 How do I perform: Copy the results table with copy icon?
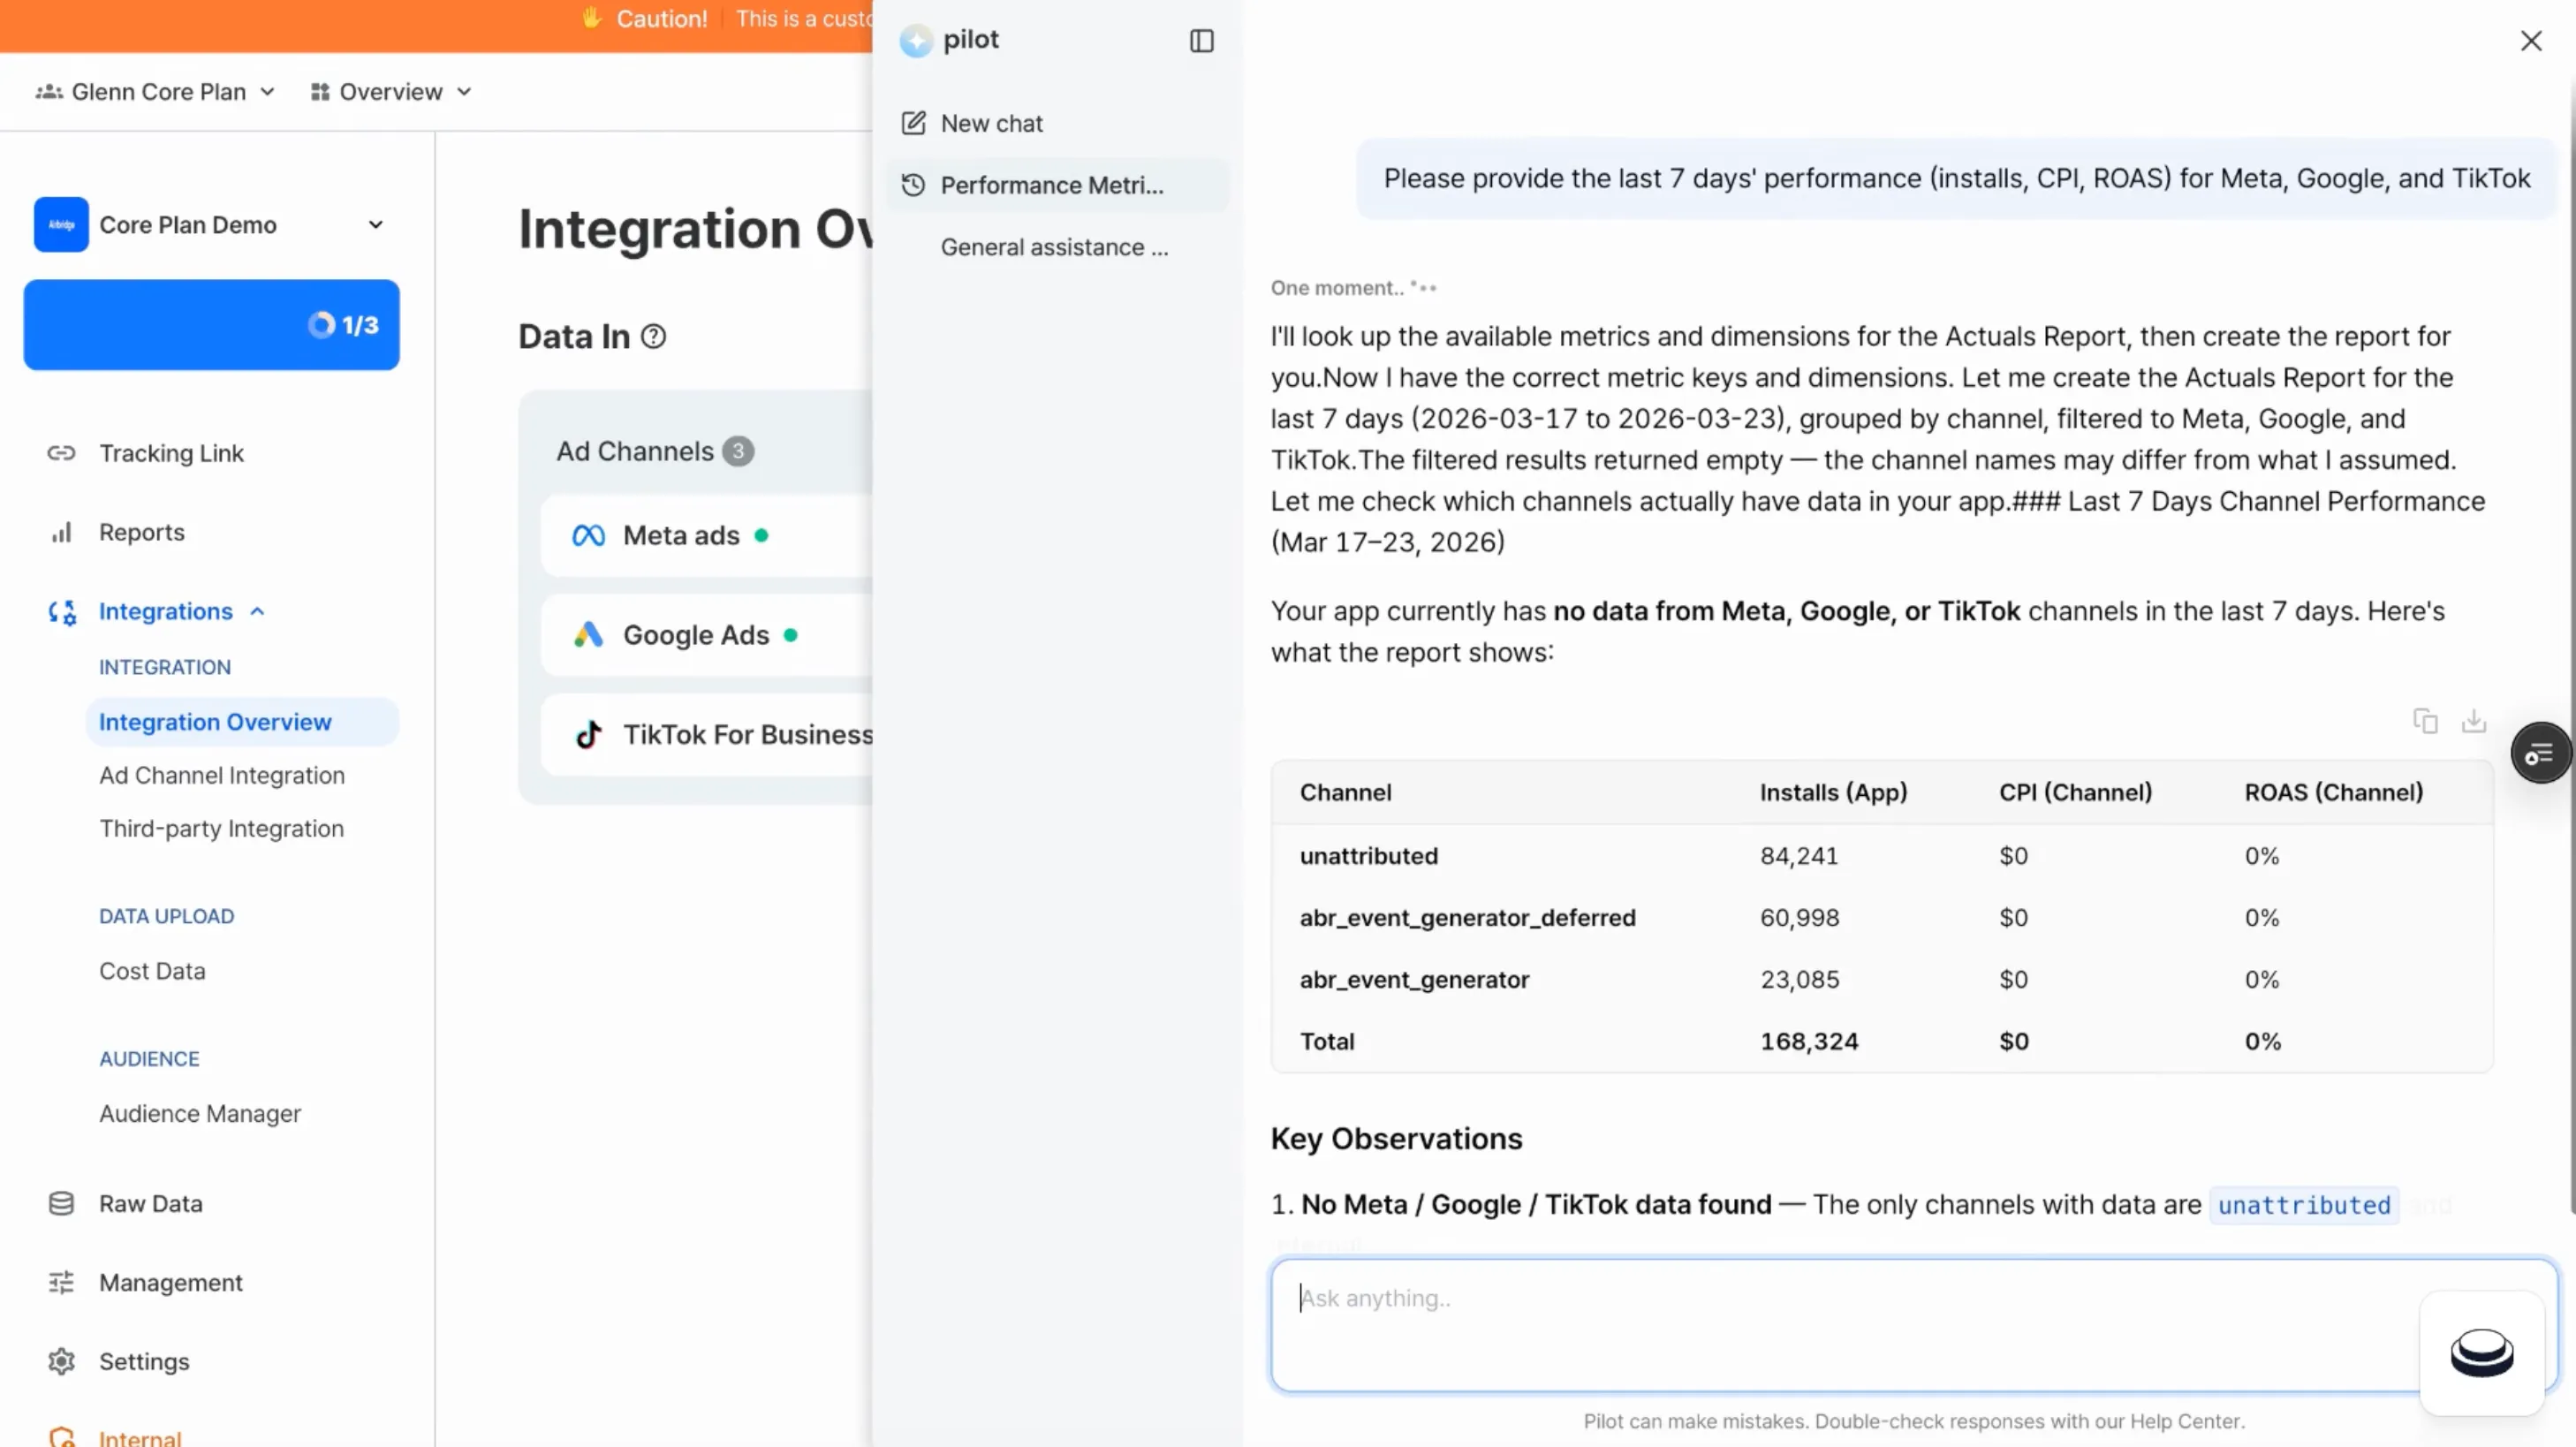[2425, 721]
